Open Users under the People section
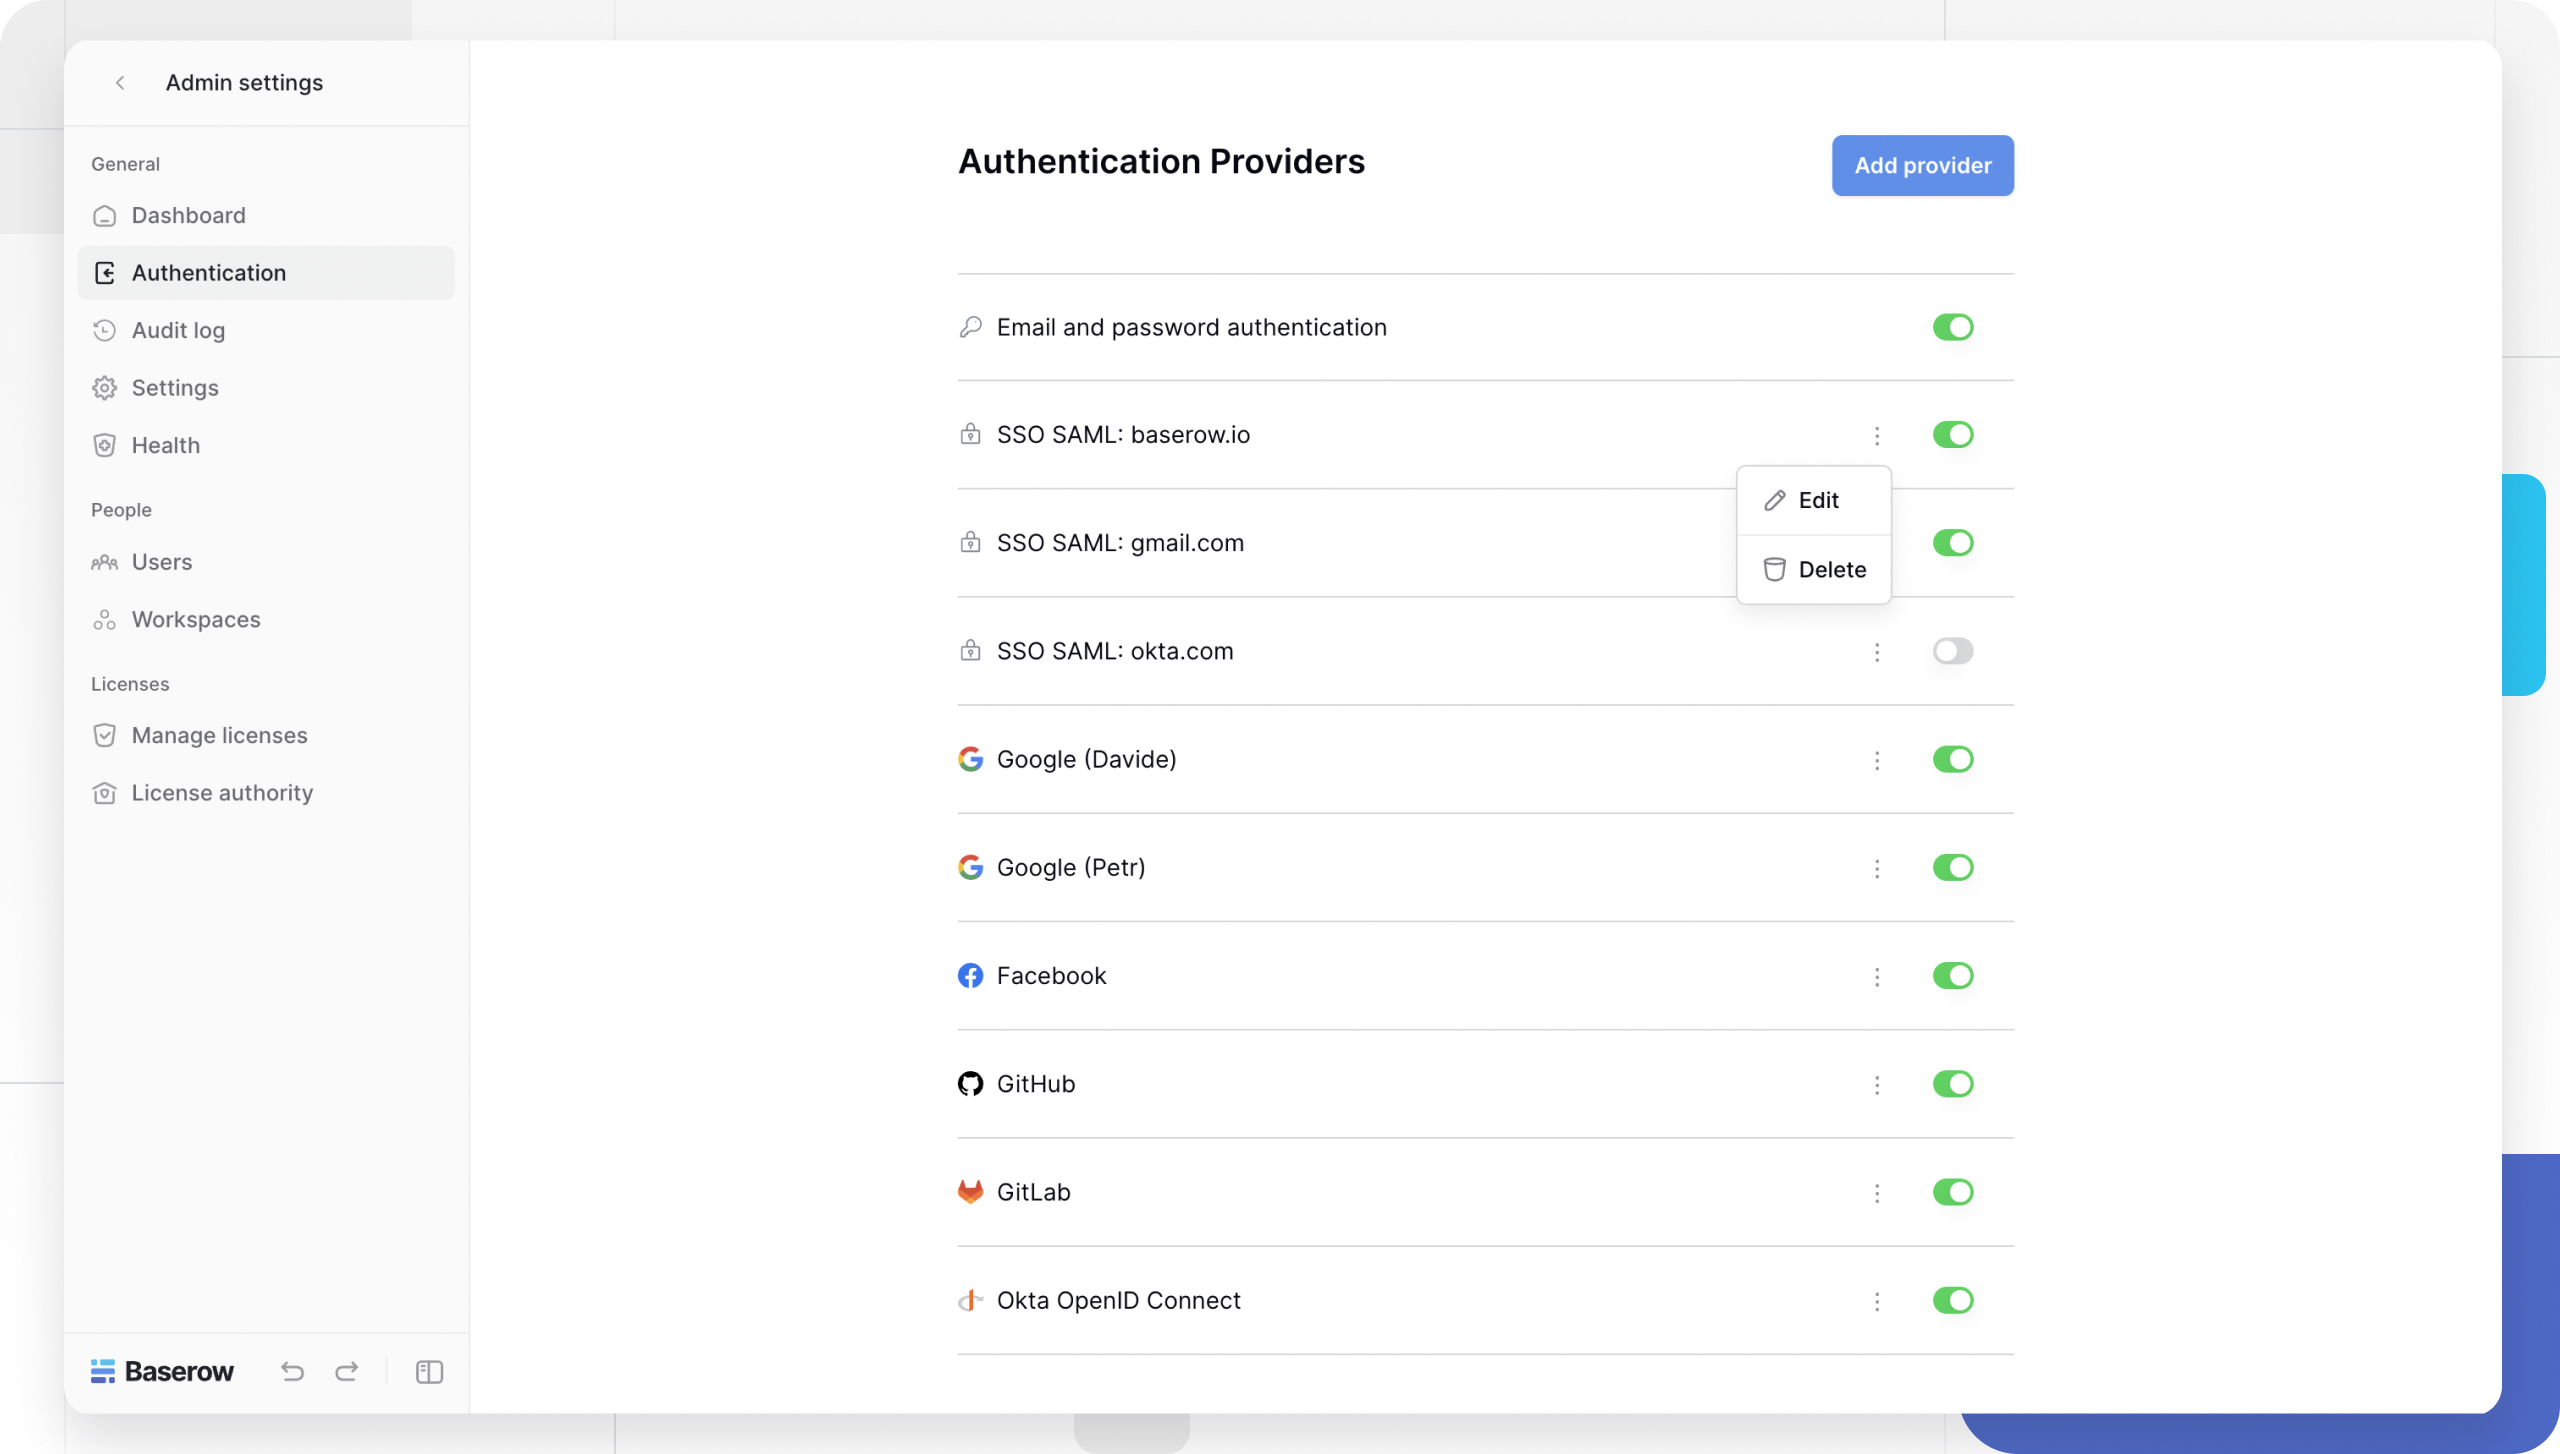The width and height of the screenshot is (2560, 1454). pos(161,561)
